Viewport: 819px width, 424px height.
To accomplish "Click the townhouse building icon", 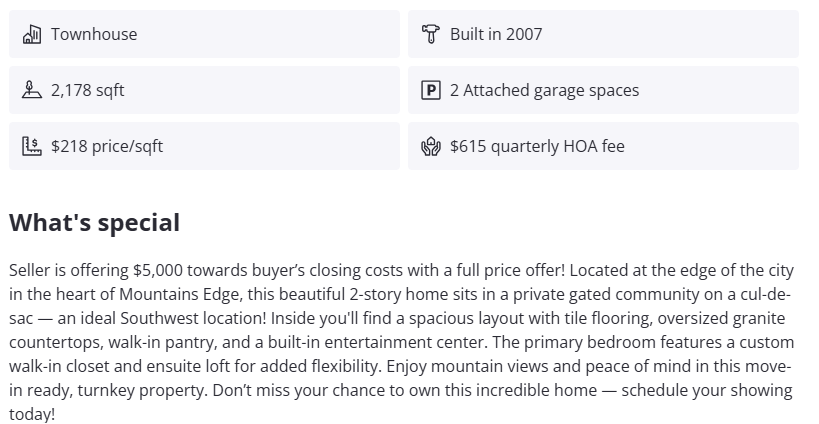I will point(31,34).
